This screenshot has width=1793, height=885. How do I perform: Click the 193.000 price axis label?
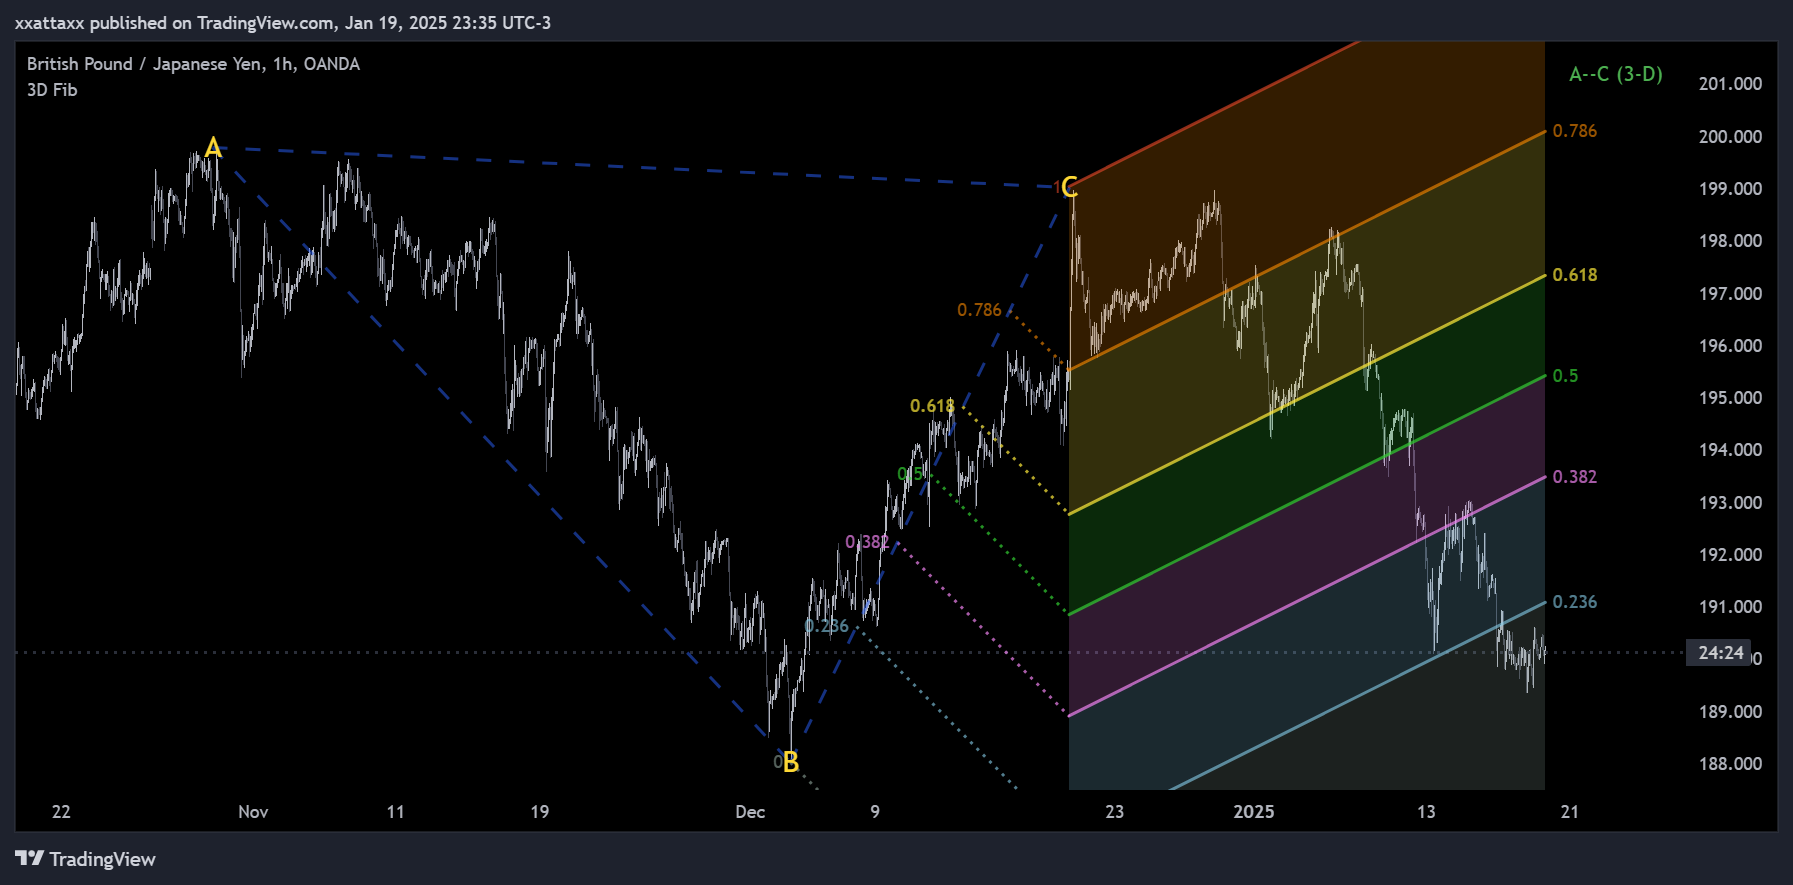click(x=1730, y=503)
